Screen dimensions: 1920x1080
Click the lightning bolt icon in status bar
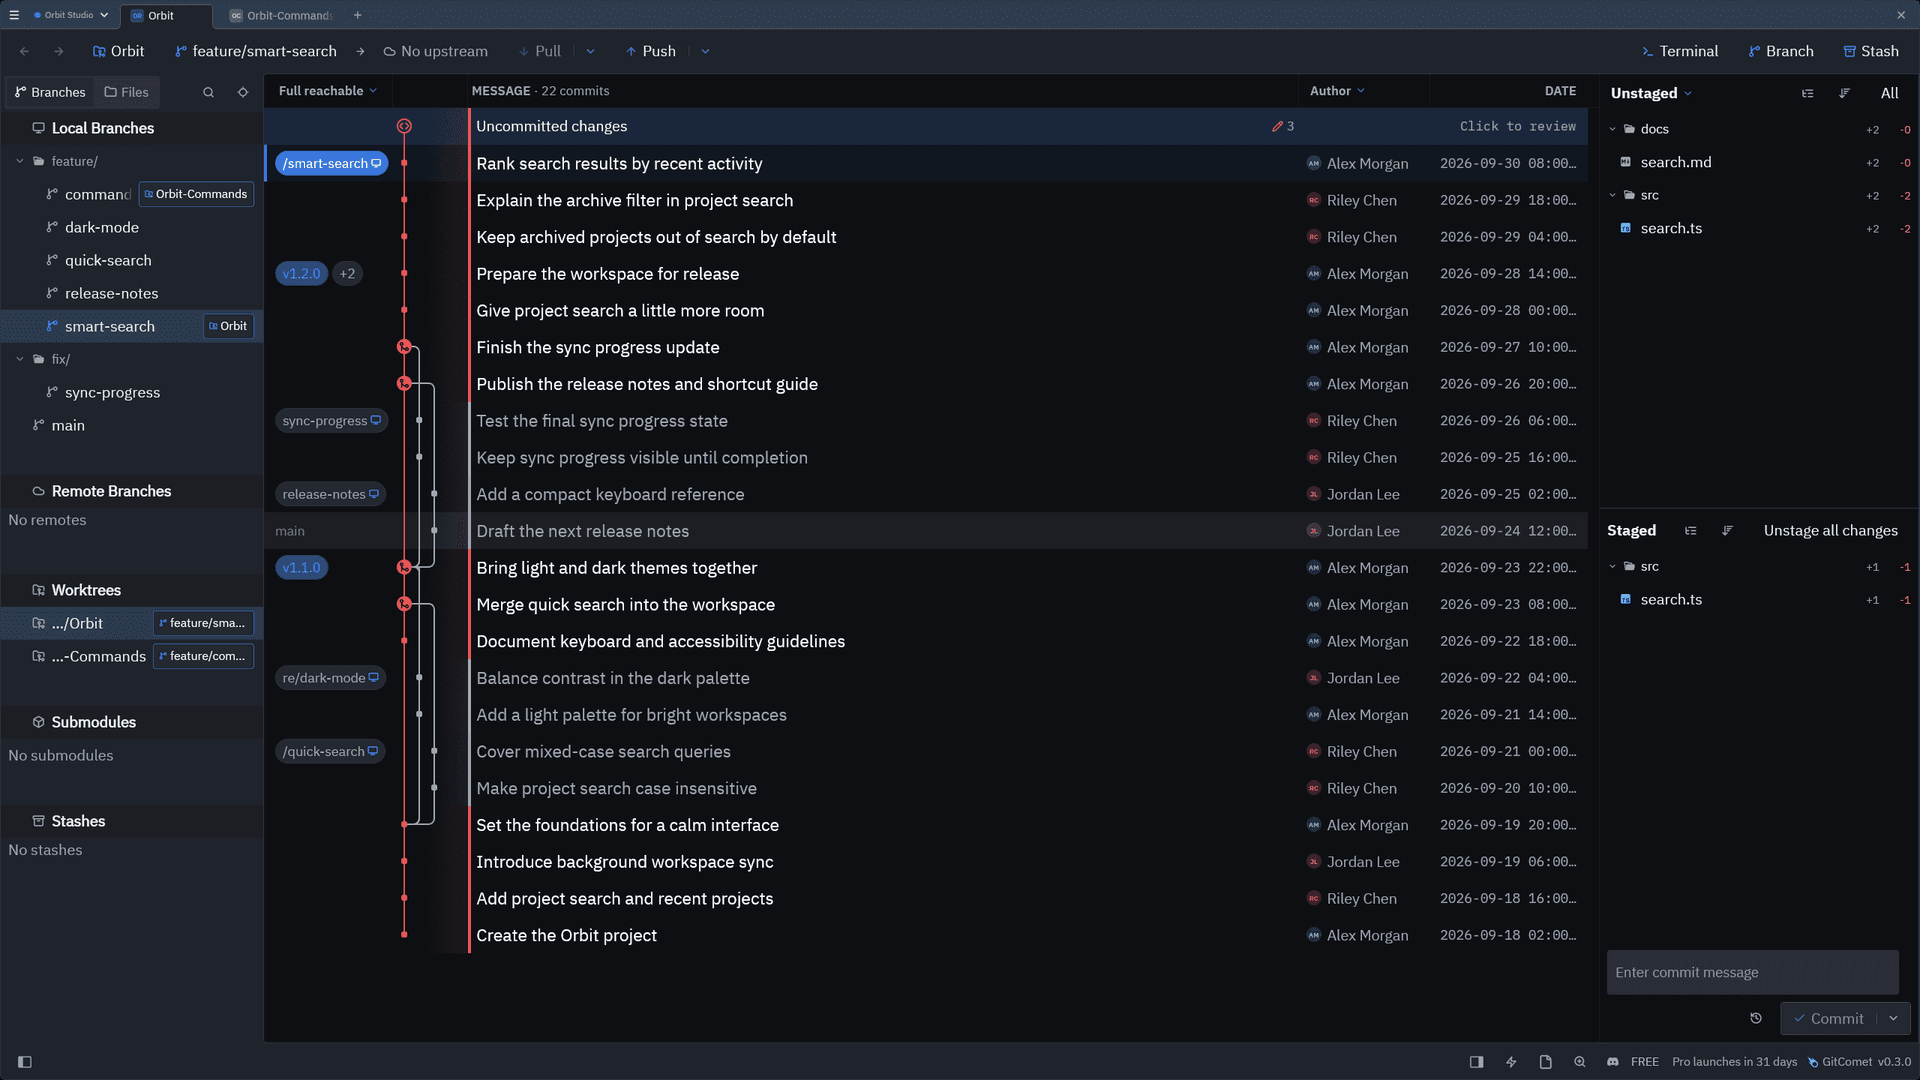(x=1511, y=1062)
